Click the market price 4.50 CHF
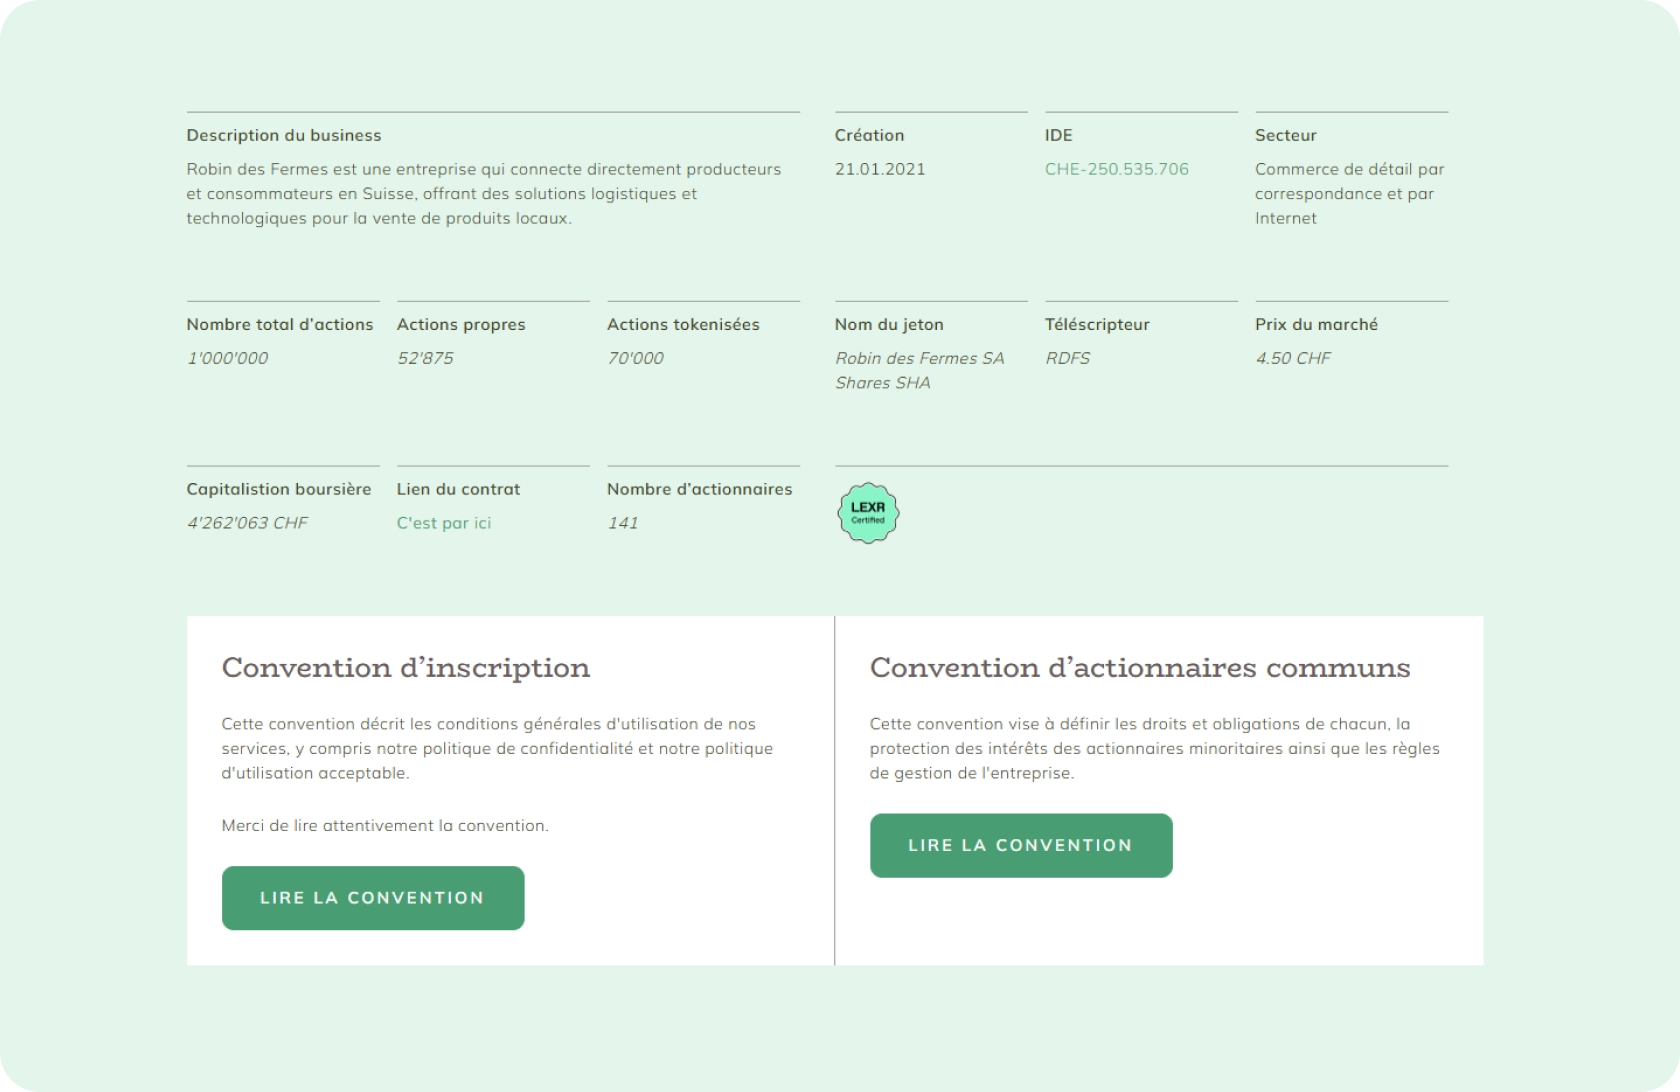1680x1092 pixels. (1292, 358)
